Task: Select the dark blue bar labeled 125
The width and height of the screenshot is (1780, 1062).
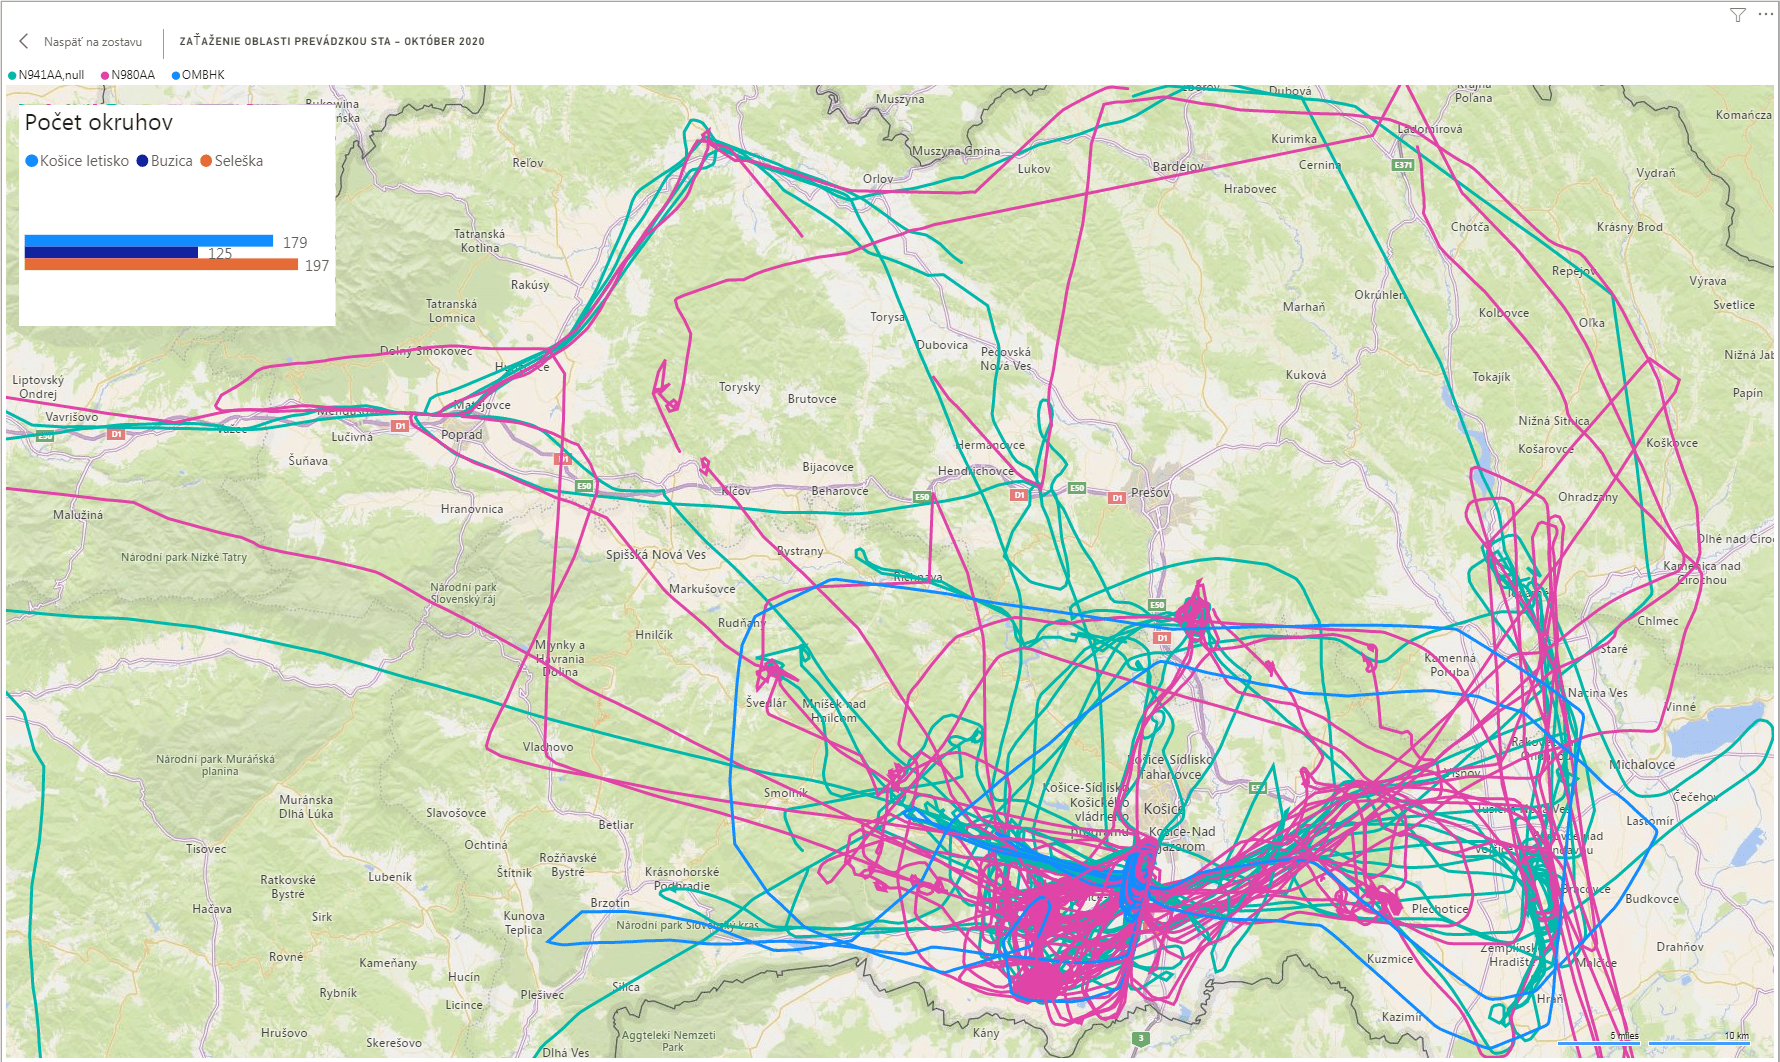Action: coord(111,253)
